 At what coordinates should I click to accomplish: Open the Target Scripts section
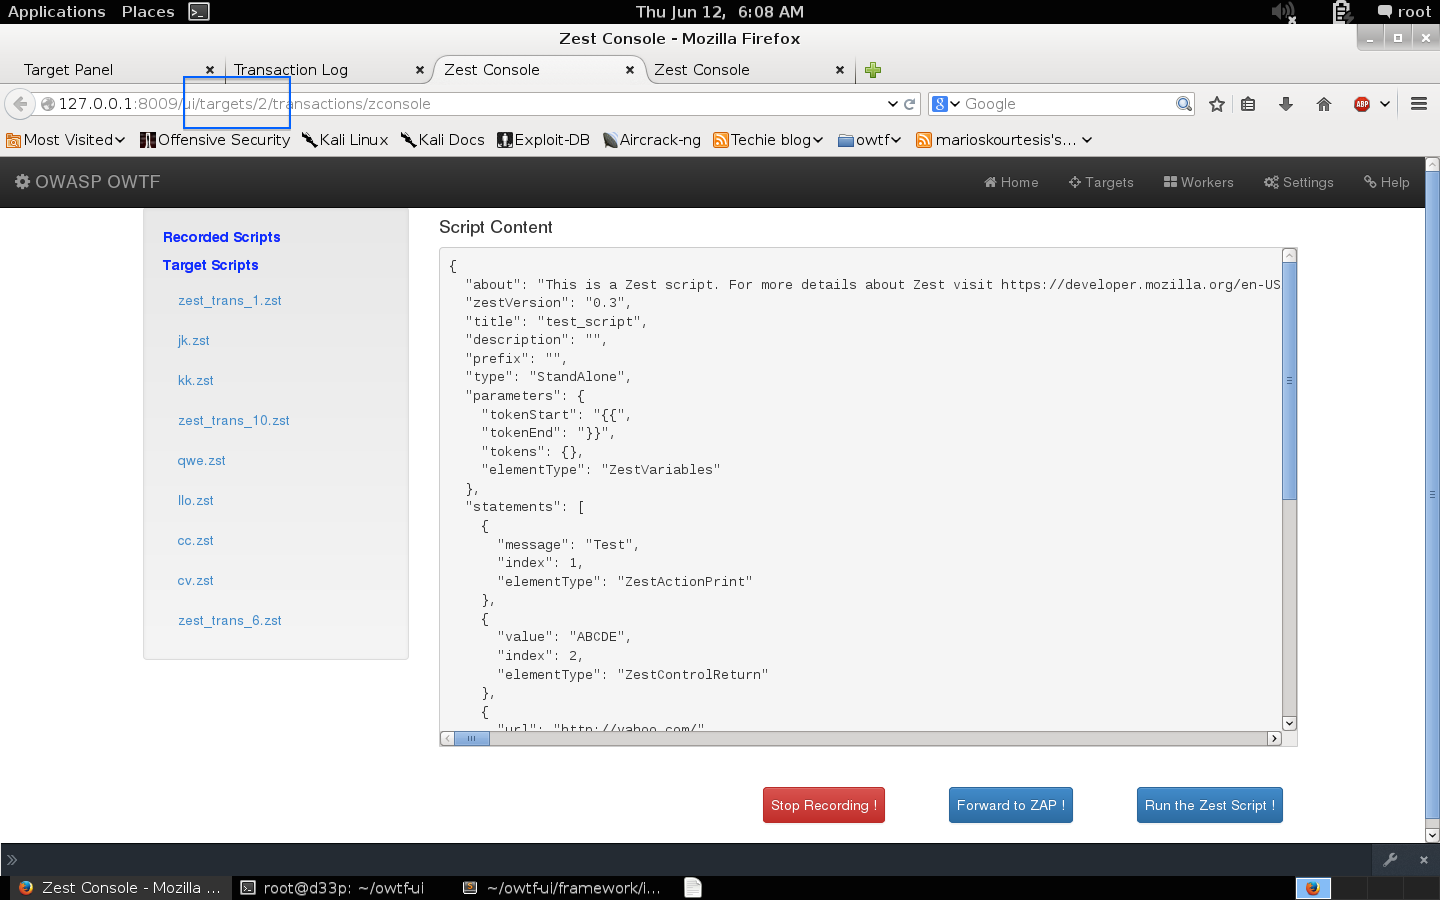pyautogui.click(x=210, y=265)
